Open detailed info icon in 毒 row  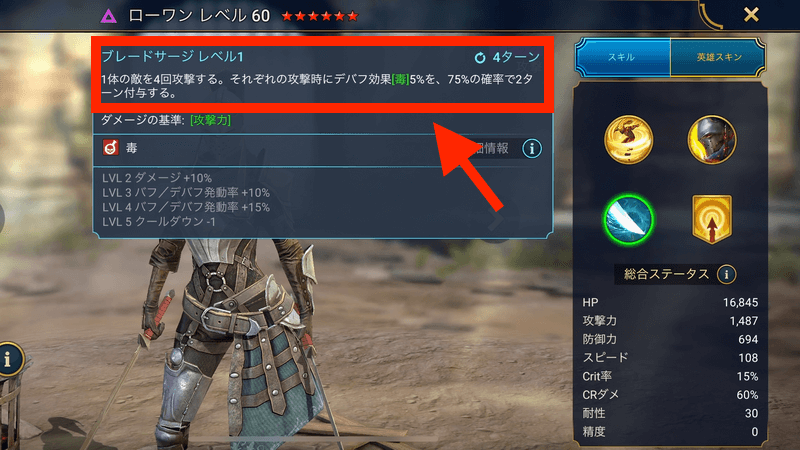532,148
